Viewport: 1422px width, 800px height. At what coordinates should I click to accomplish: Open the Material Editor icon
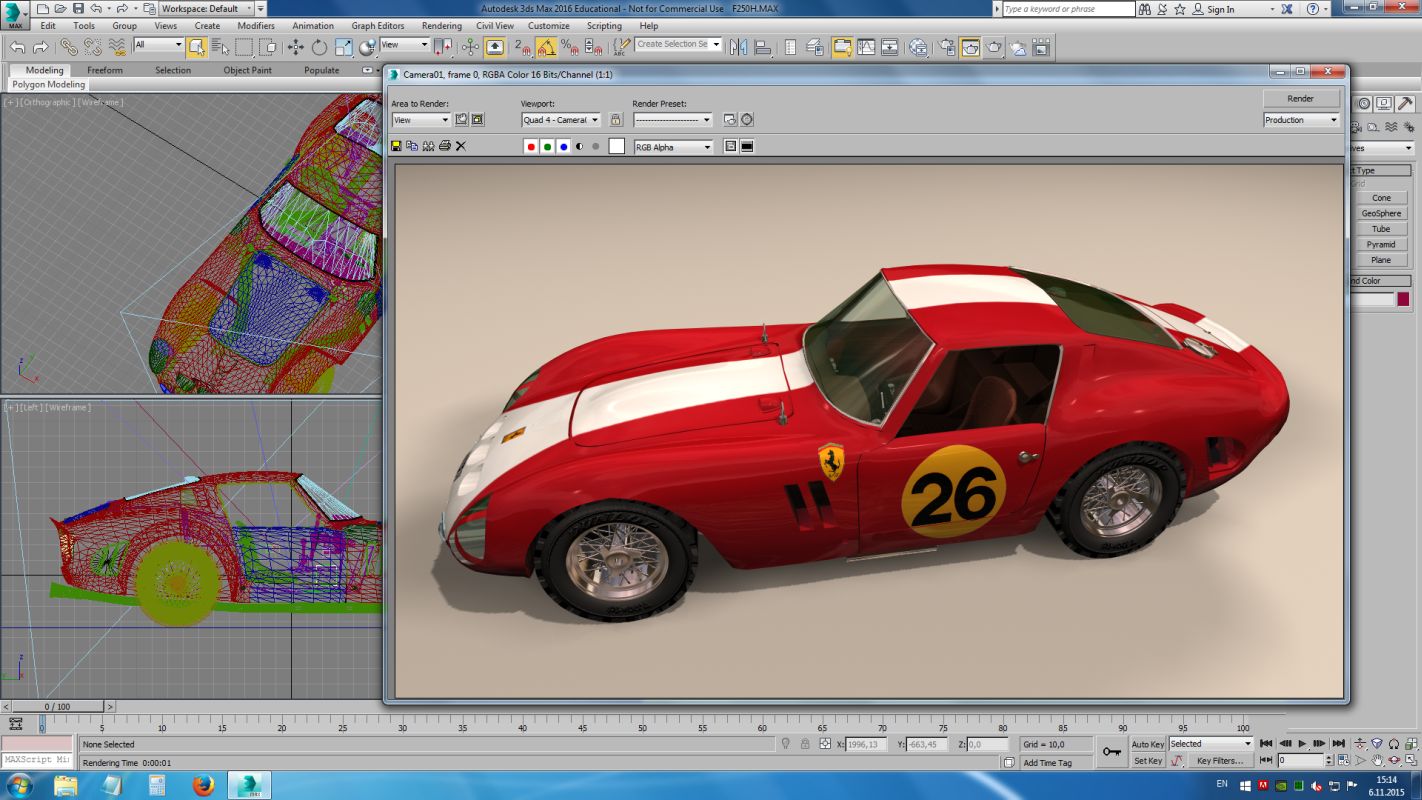tap(918, 46)
